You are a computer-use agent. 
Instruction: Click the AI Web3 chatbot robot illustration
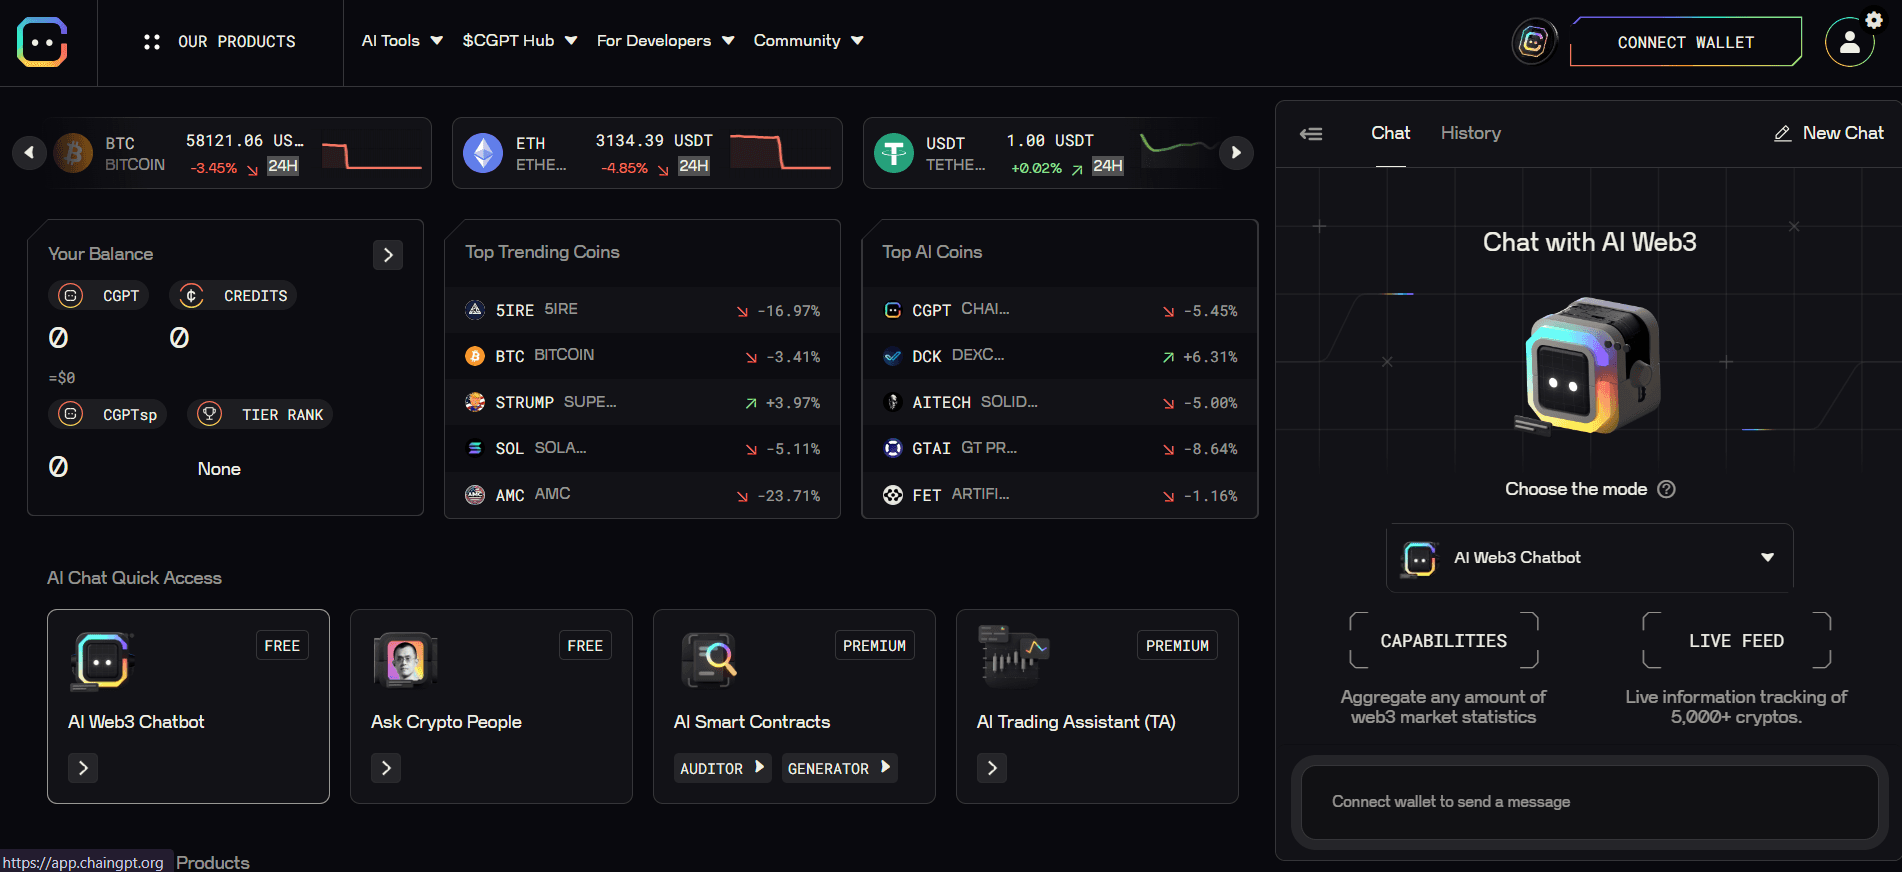[1589, 367]
